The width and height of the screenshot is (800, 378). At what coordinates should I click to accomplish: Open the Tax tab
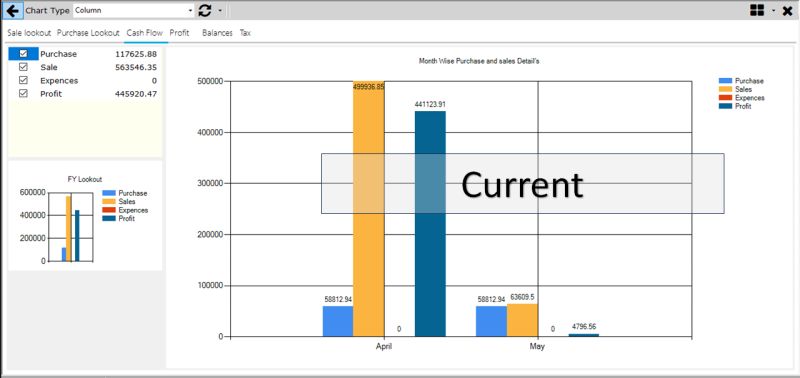tap(245, 33)
